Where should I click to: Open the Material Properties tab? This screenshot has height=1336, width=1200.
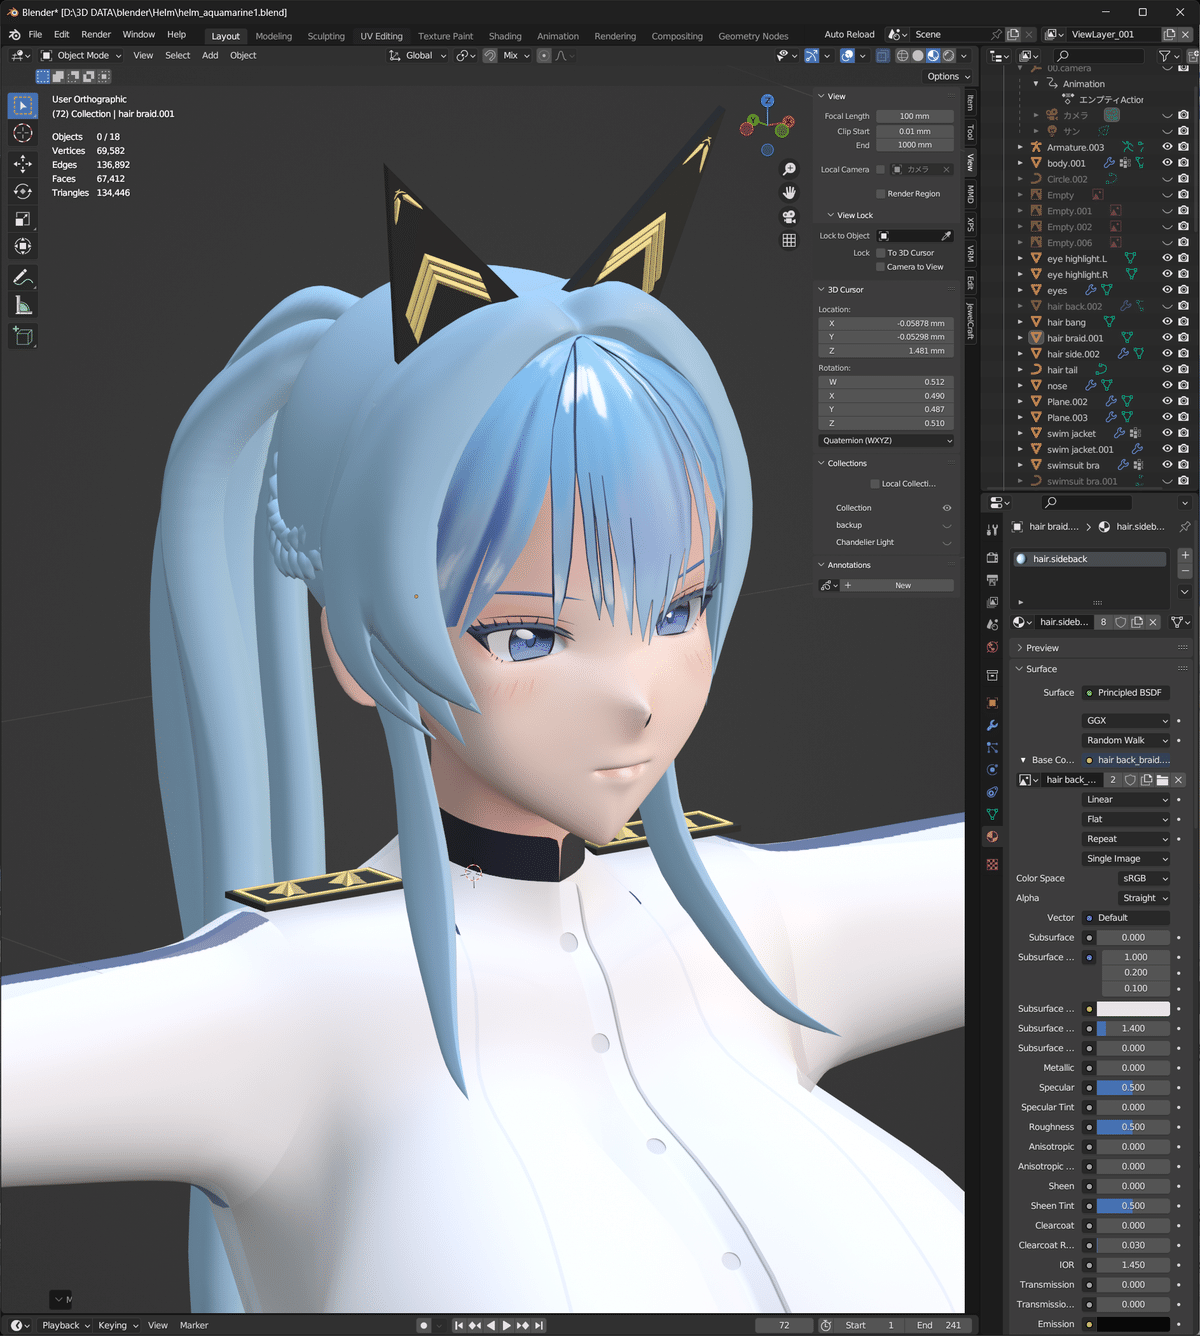(991, 836)
